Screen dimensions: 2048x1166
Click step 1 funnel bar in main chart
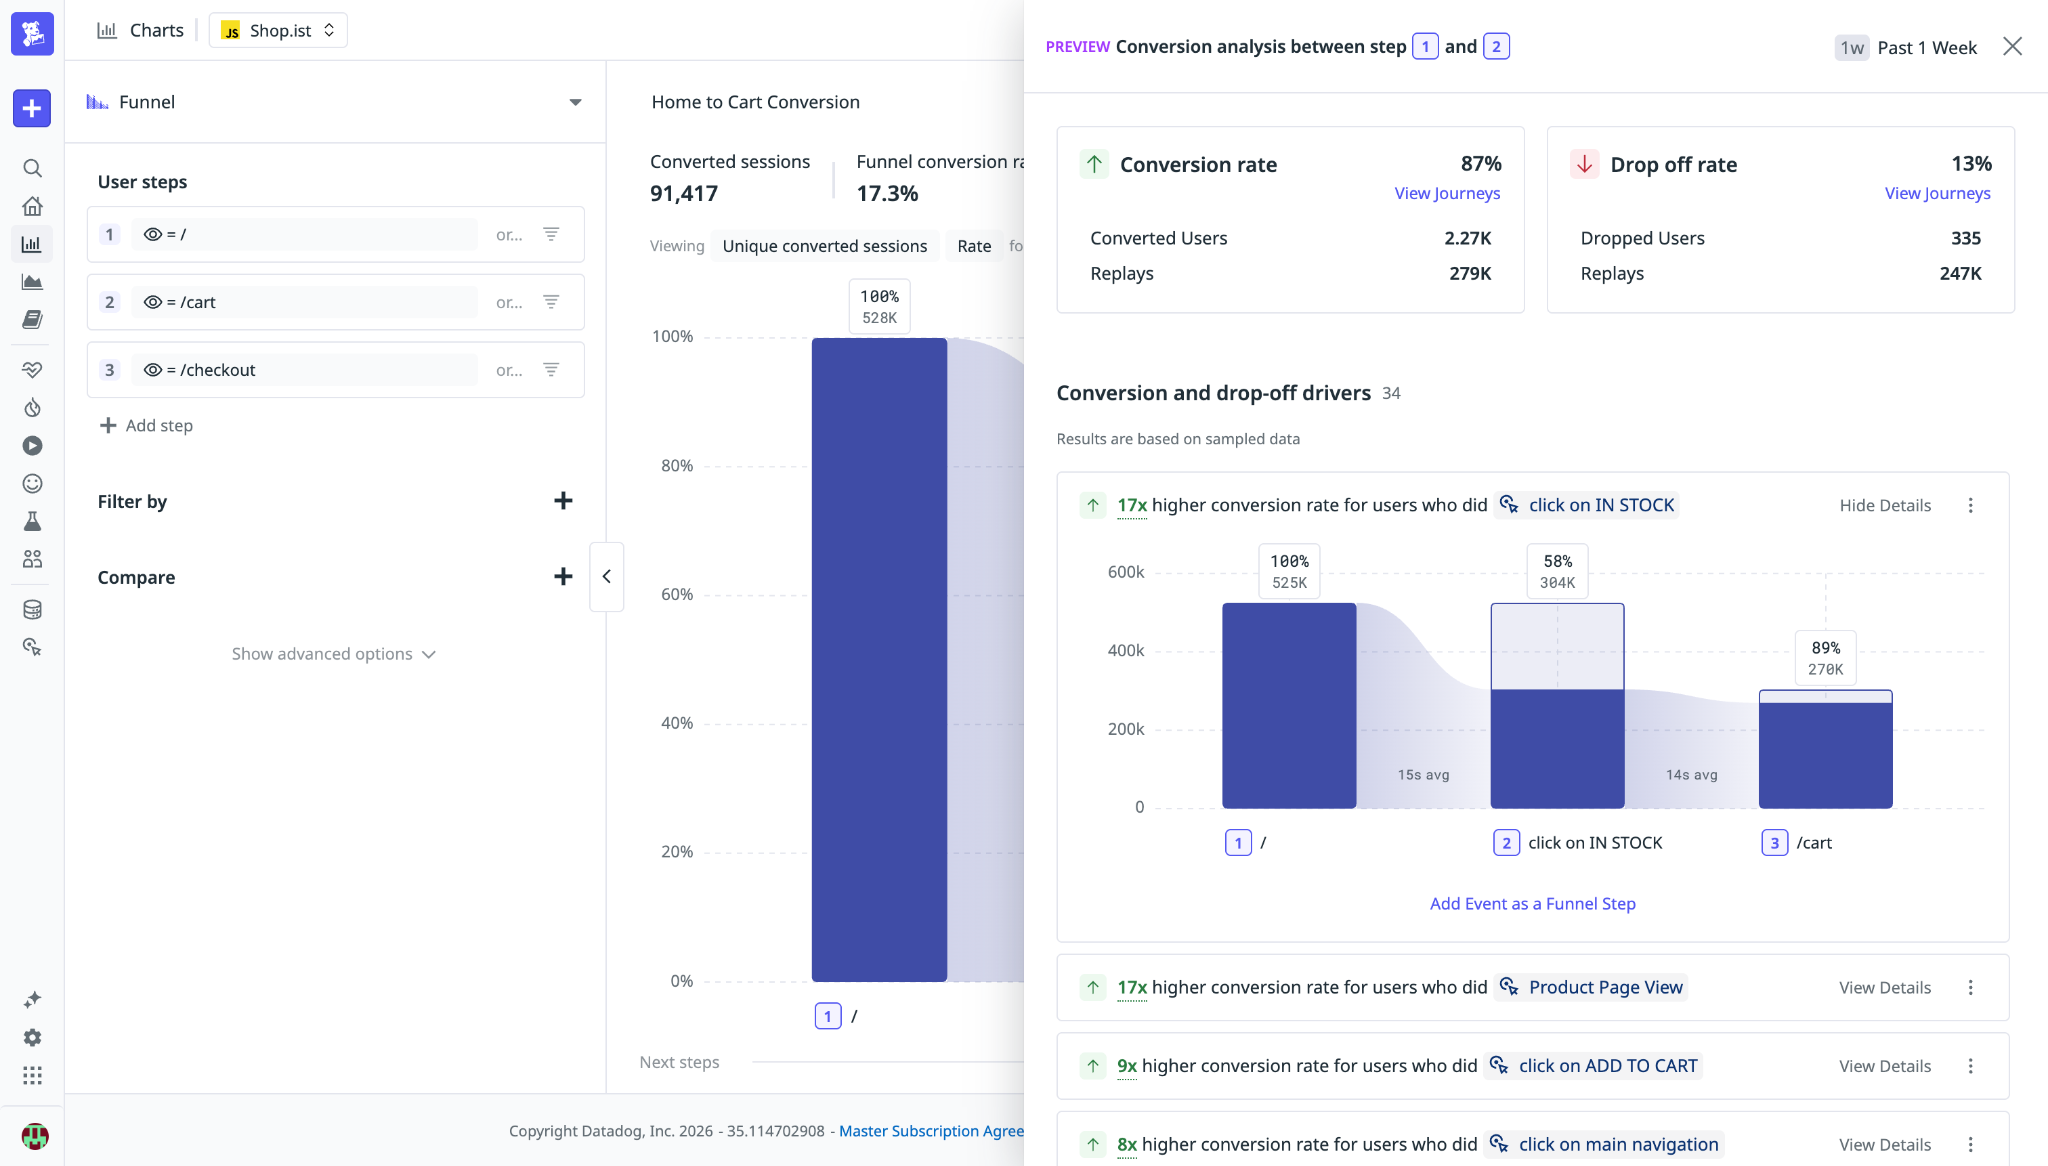click(x=879, y=660)
